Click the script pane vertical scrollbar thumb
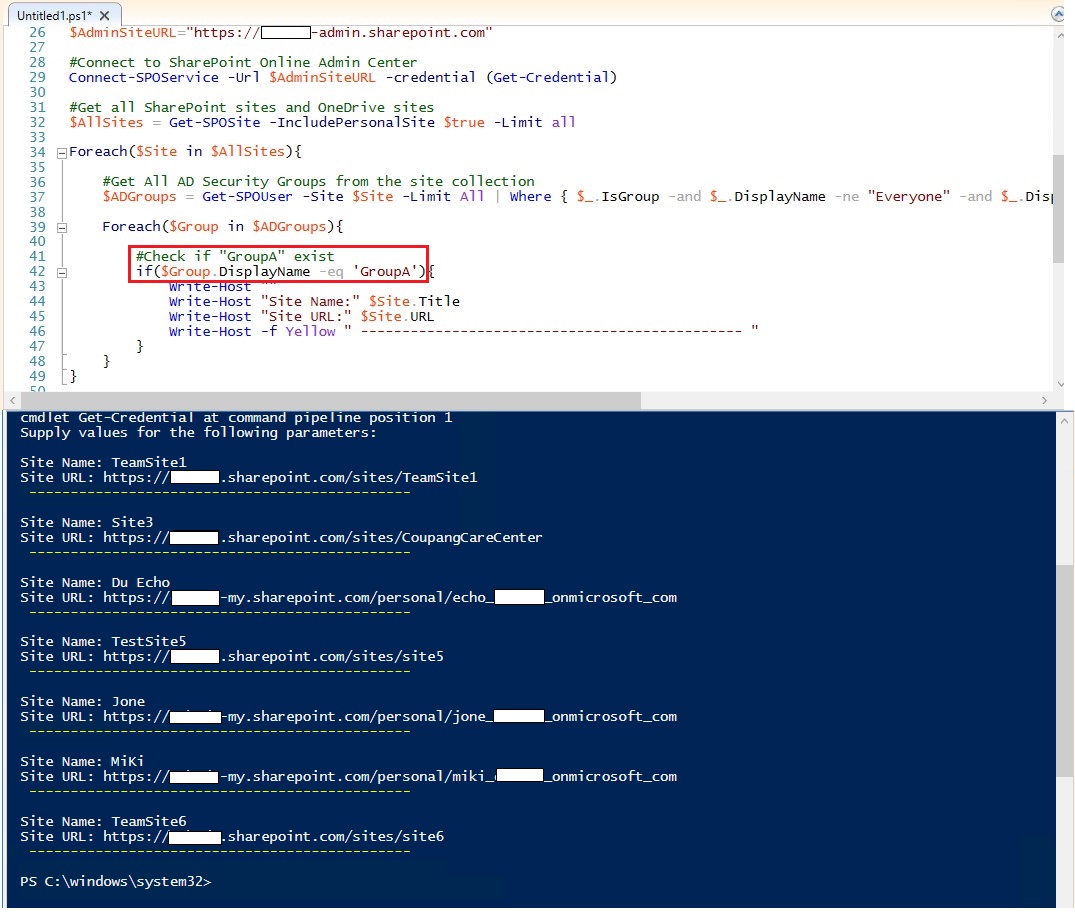 (1060, 208)
